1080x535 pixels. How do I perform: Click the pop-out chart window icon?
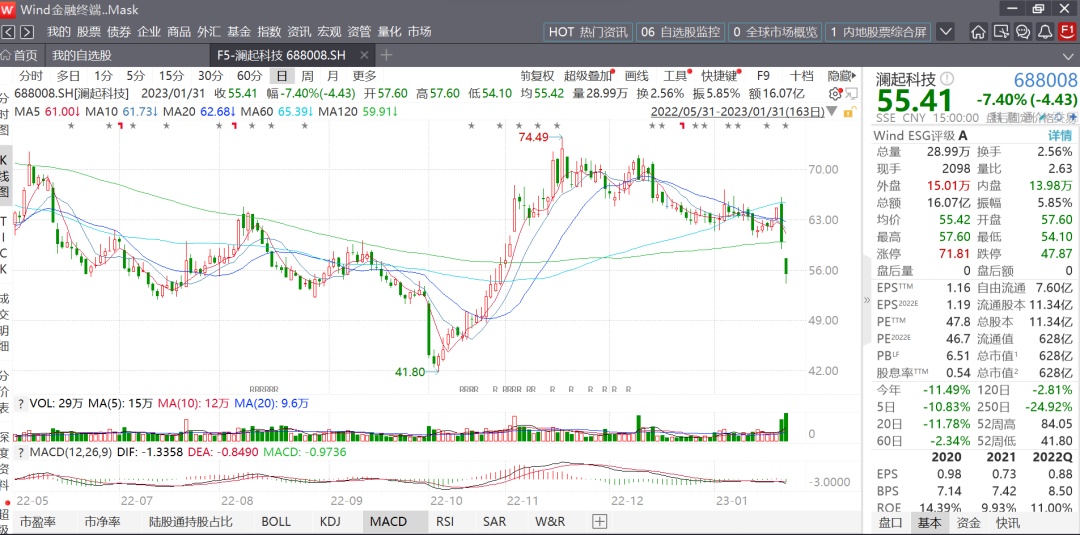click(x=851, y=94)
